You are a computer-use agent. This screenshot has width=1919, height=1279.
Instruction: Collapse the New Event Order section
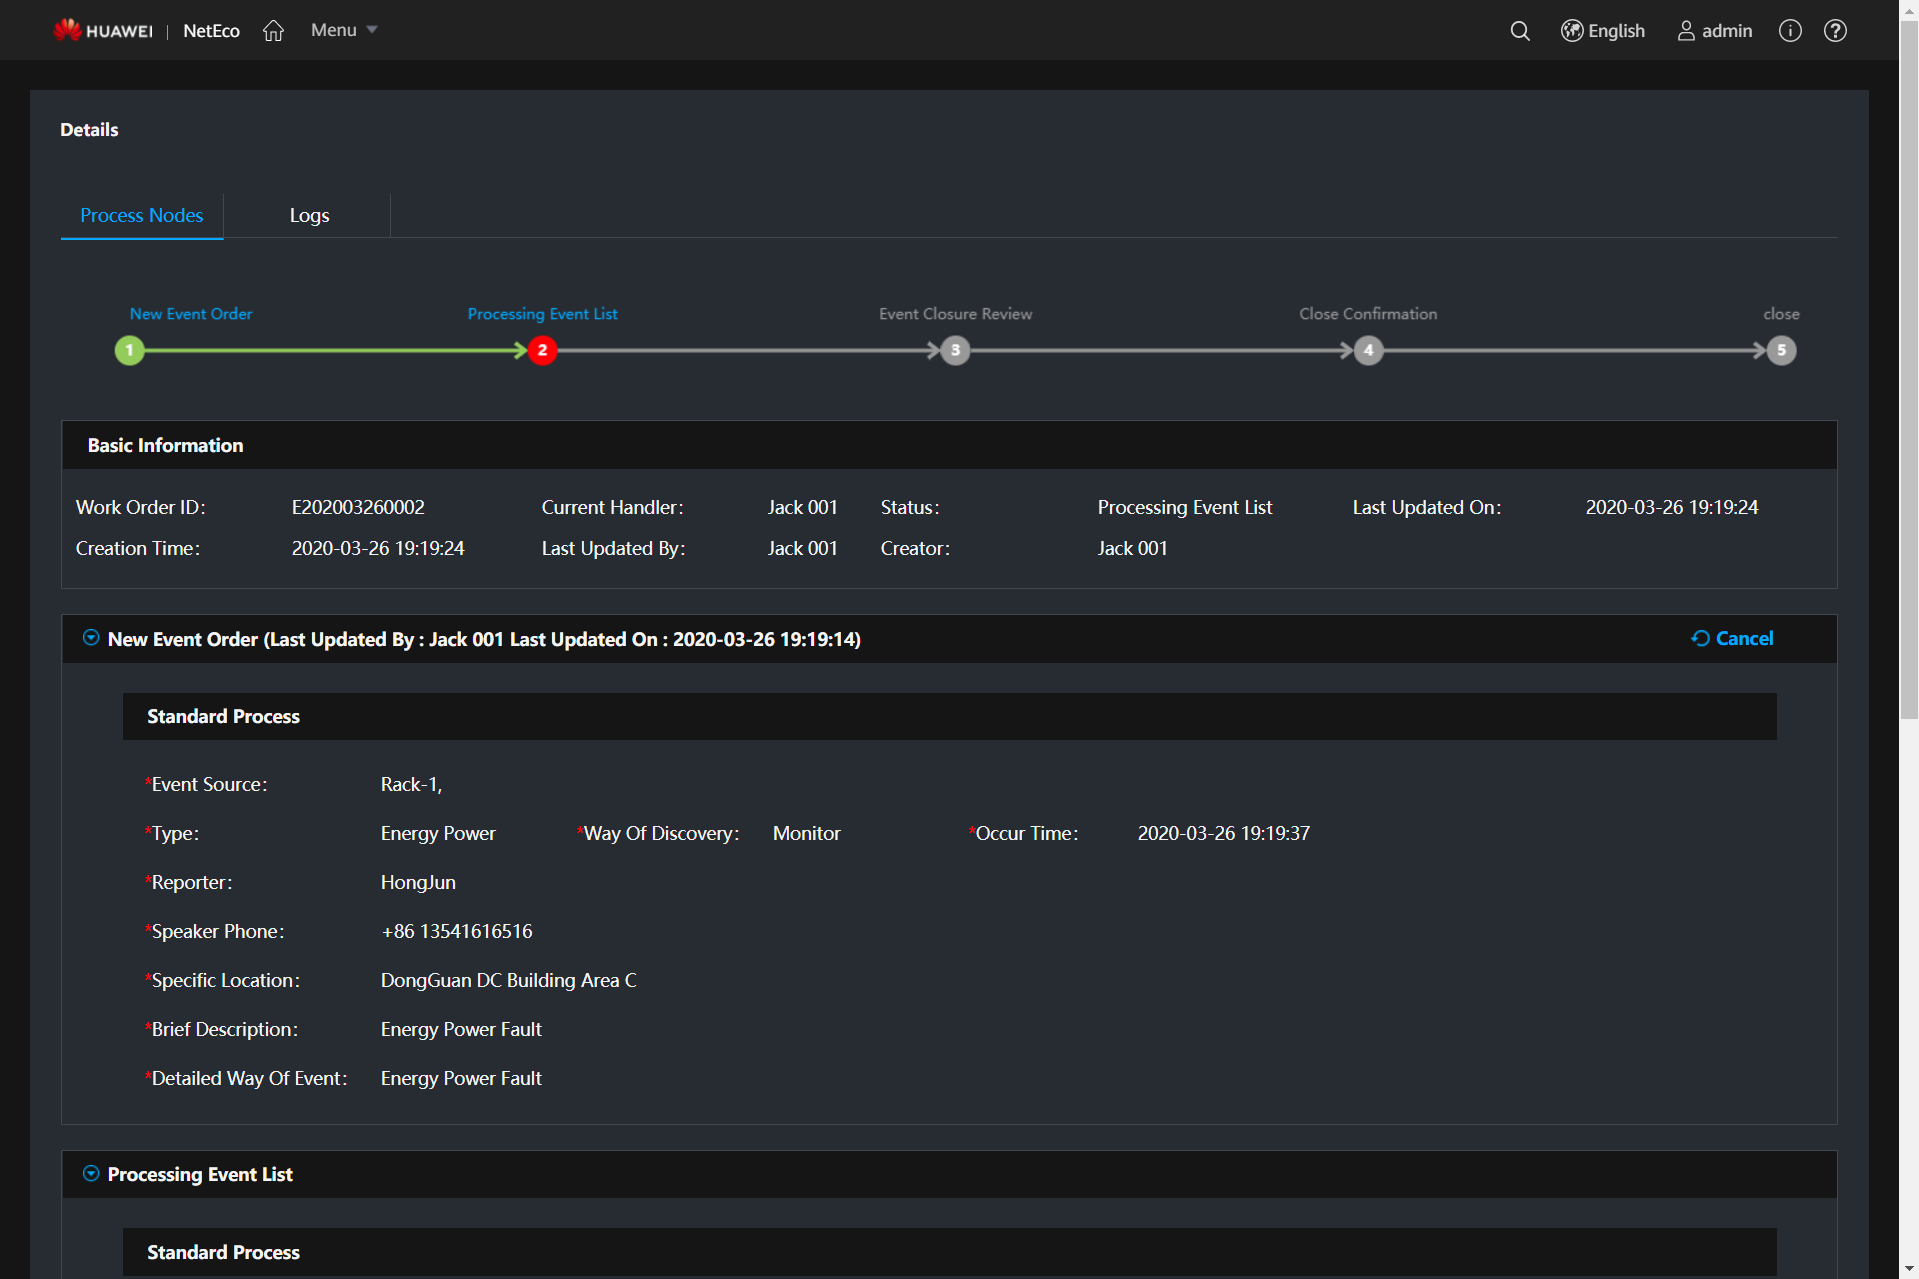coord(91,638)
